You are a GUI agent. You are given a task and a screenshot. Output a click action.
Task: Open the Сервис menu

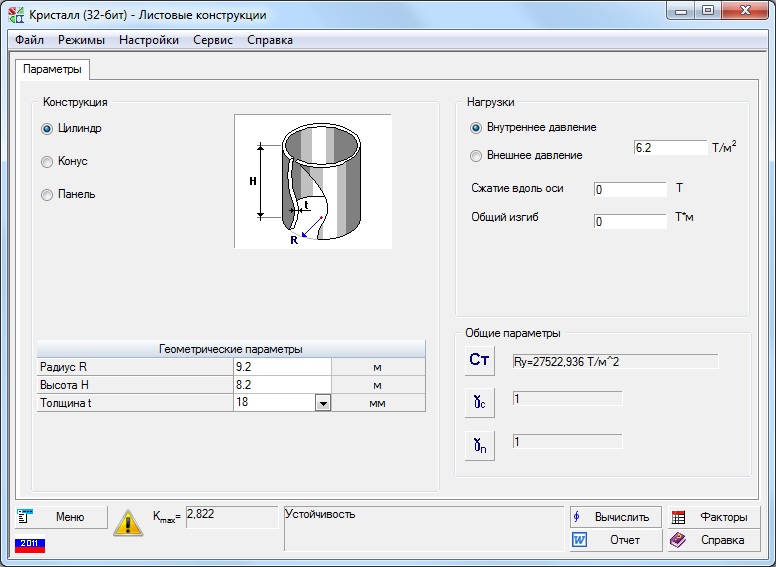213,40
